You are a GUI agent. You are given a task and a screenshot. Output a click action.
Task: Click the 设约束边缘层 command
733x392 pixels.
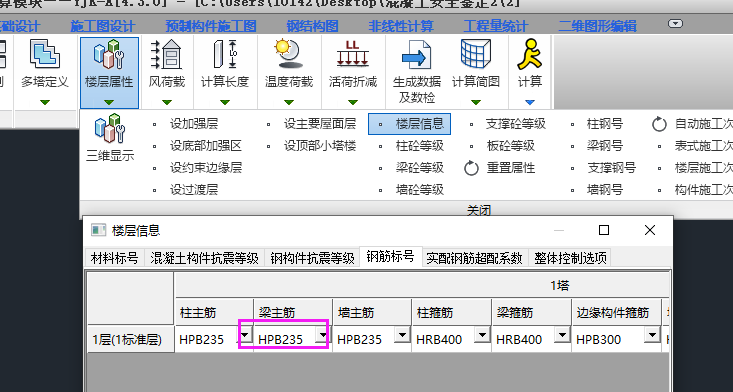[206, 168]
